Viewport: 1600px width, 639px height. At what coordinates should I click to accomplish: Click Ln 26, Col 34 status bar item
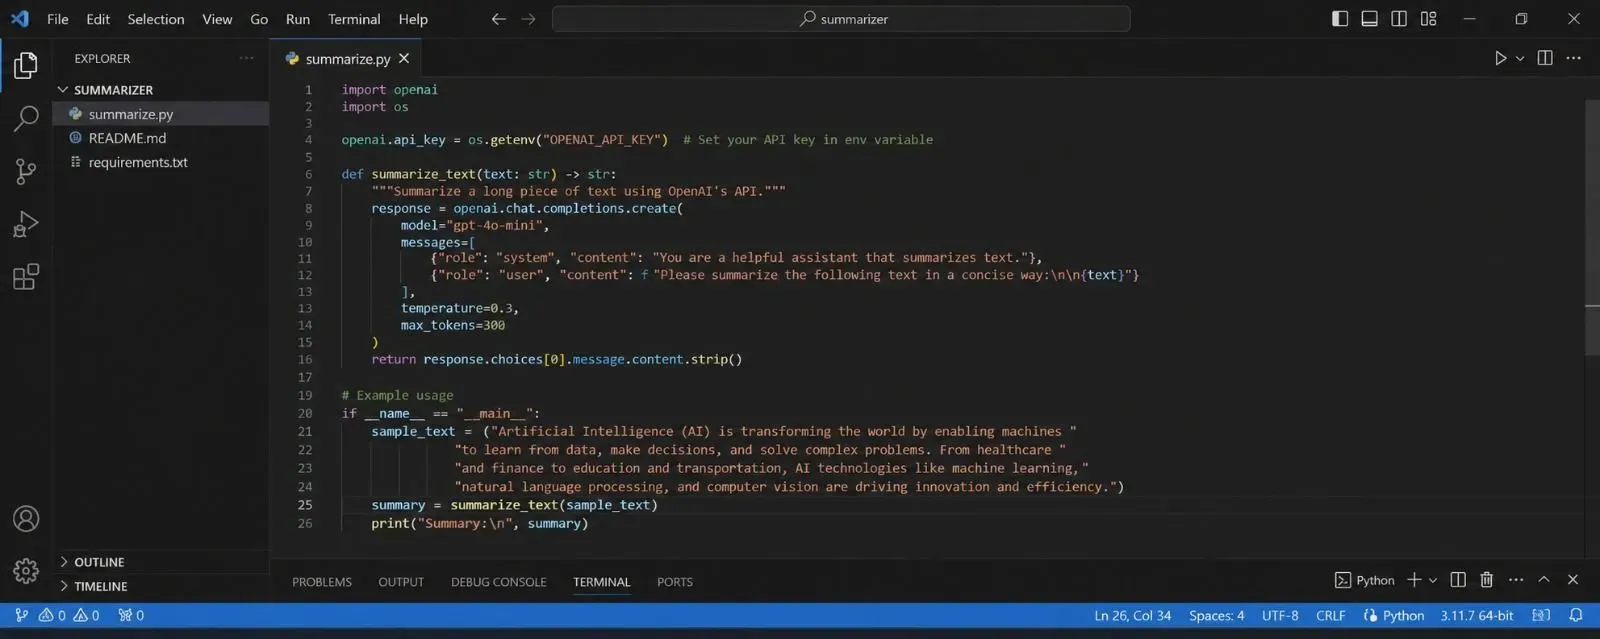tap(1132, 615)
